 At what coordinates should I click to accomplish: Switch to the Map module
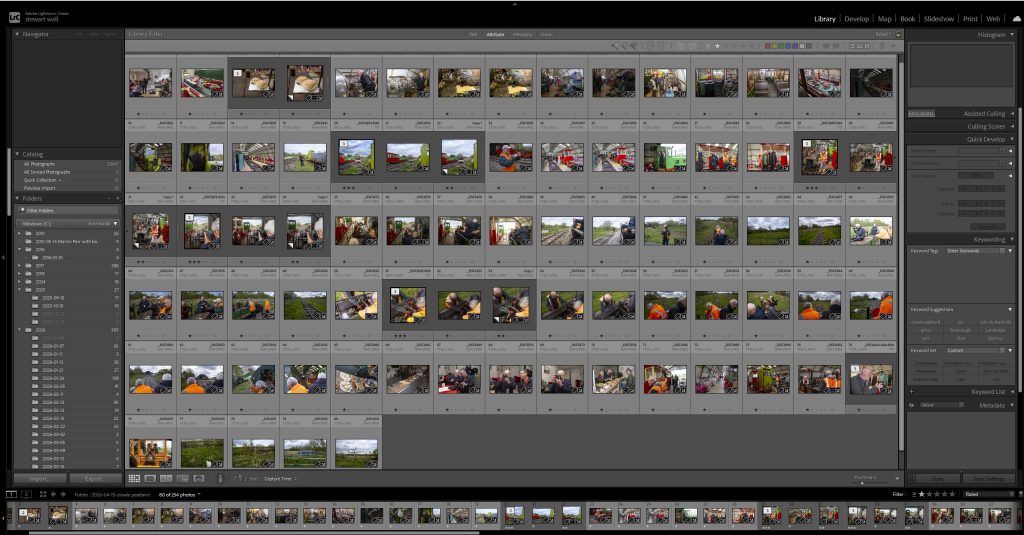[884, 18]
